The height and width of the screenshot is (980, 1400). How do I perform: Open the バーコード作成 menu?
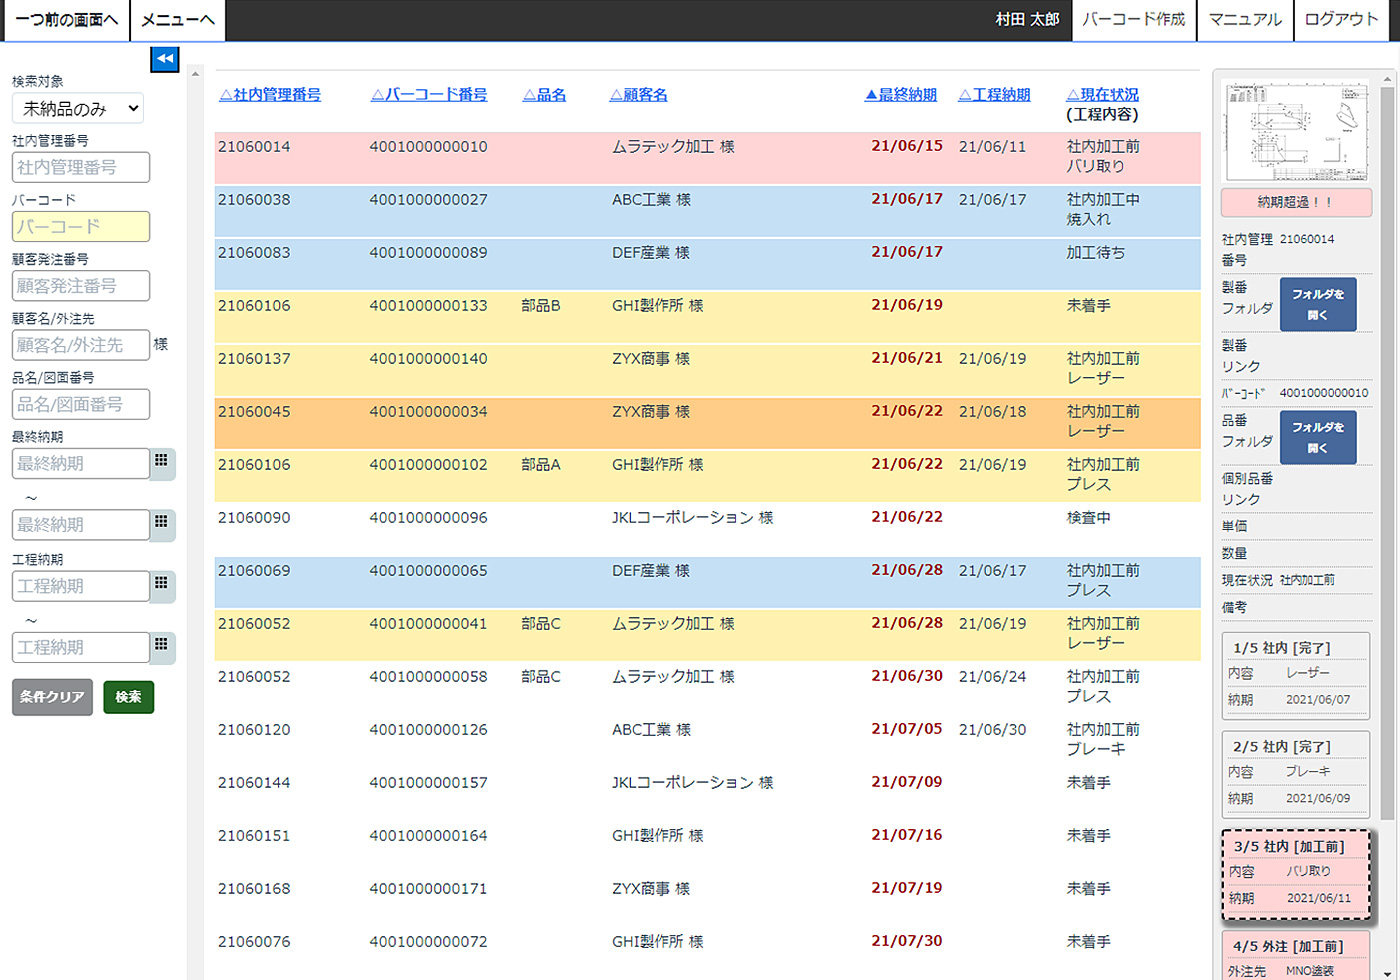point(1133,20)
